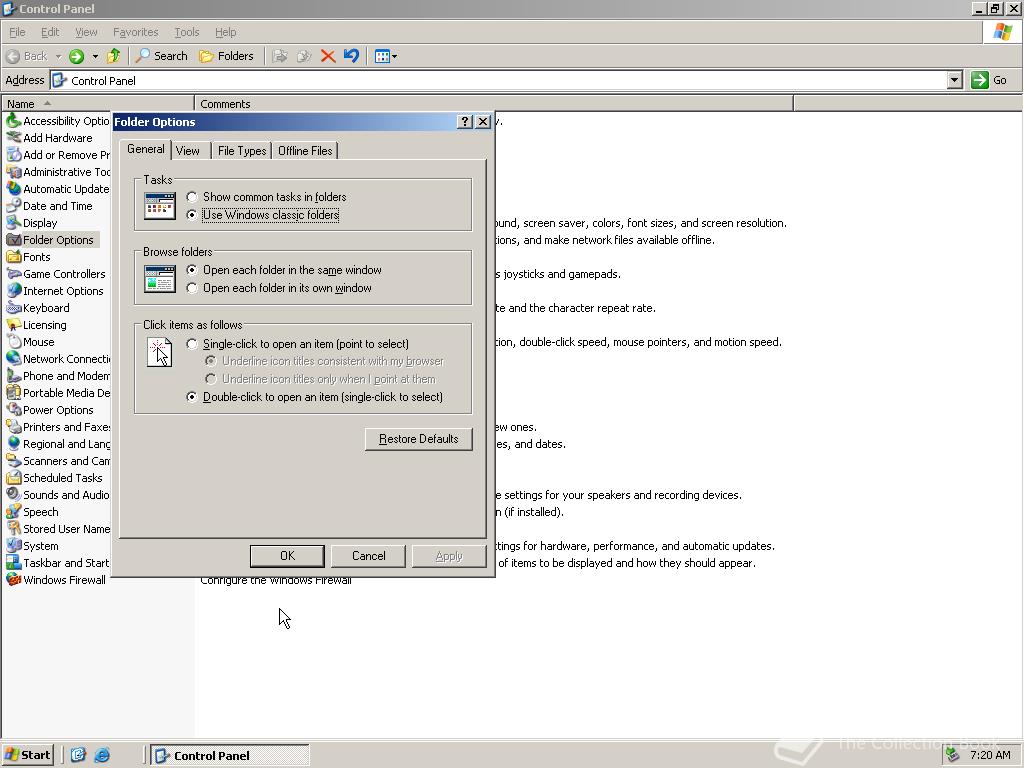The image size is (1024, 768).
Task: Select Network Connections icon
Action: (x=14, y=359)
